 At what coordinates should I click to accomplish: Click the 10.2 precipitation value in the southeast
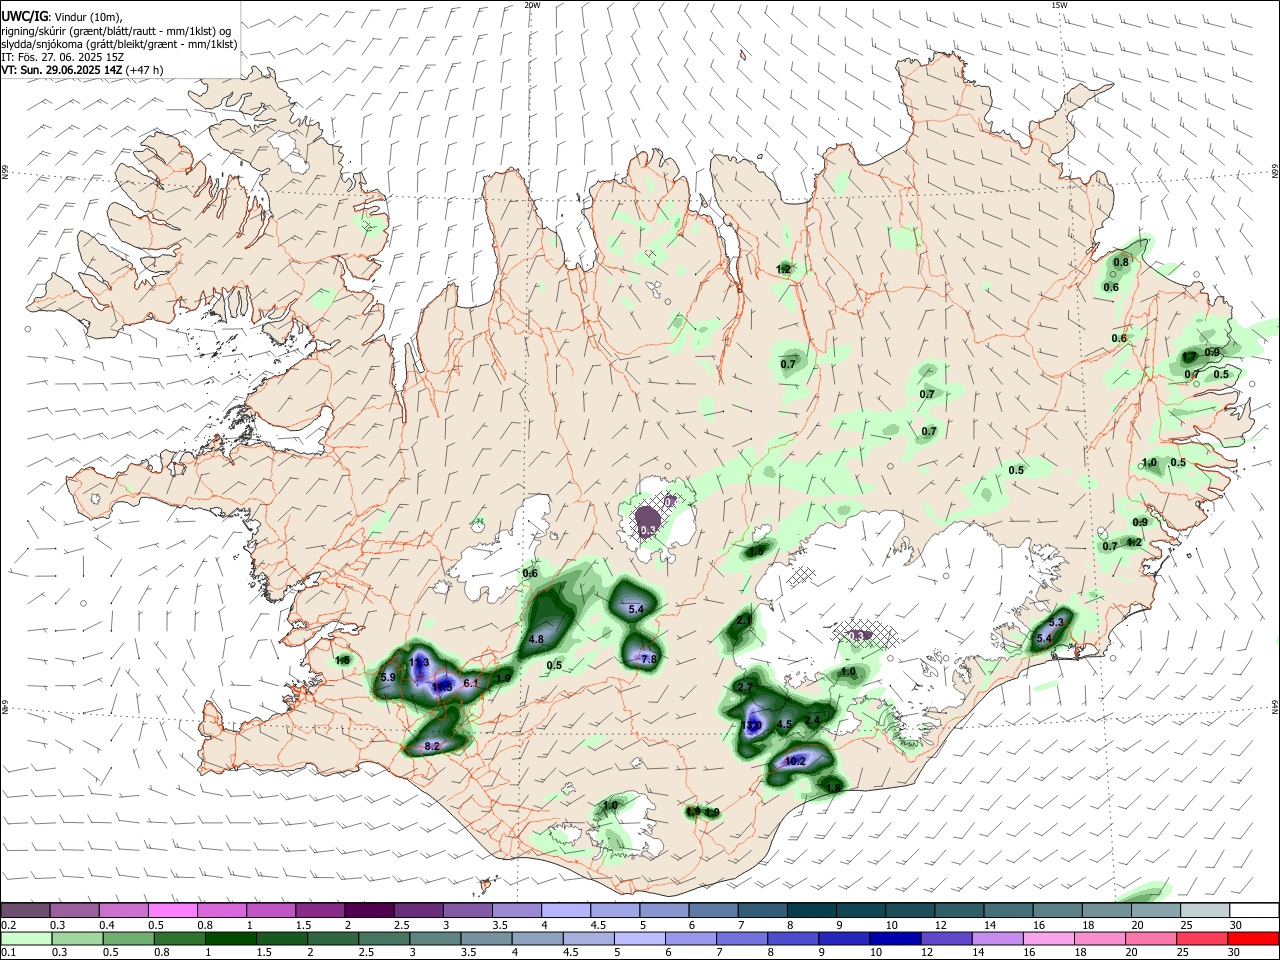coord(796,761)
